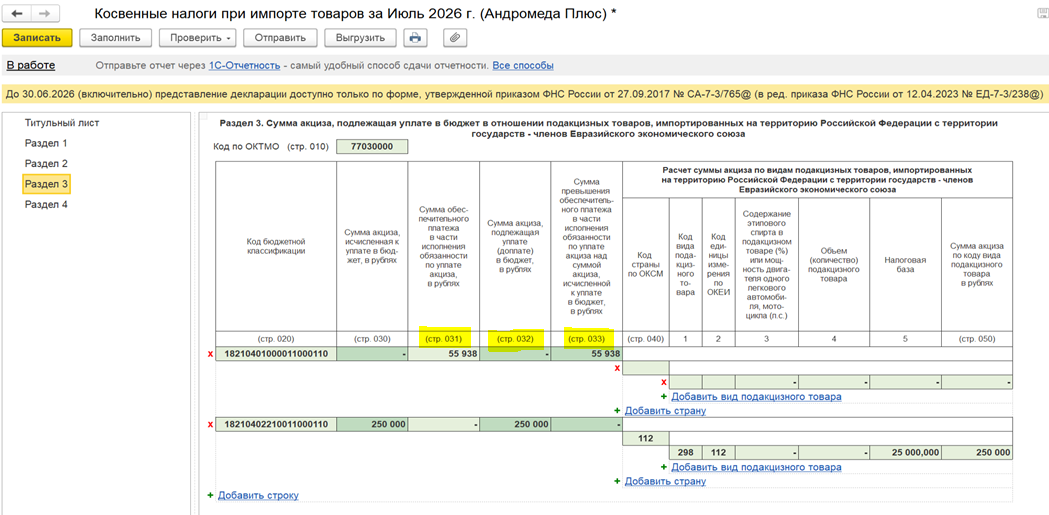The height and width of the screenshot is (515, 1049).
Task: Click the highlighted (стр. 031) header label
Action: point(444,339)
